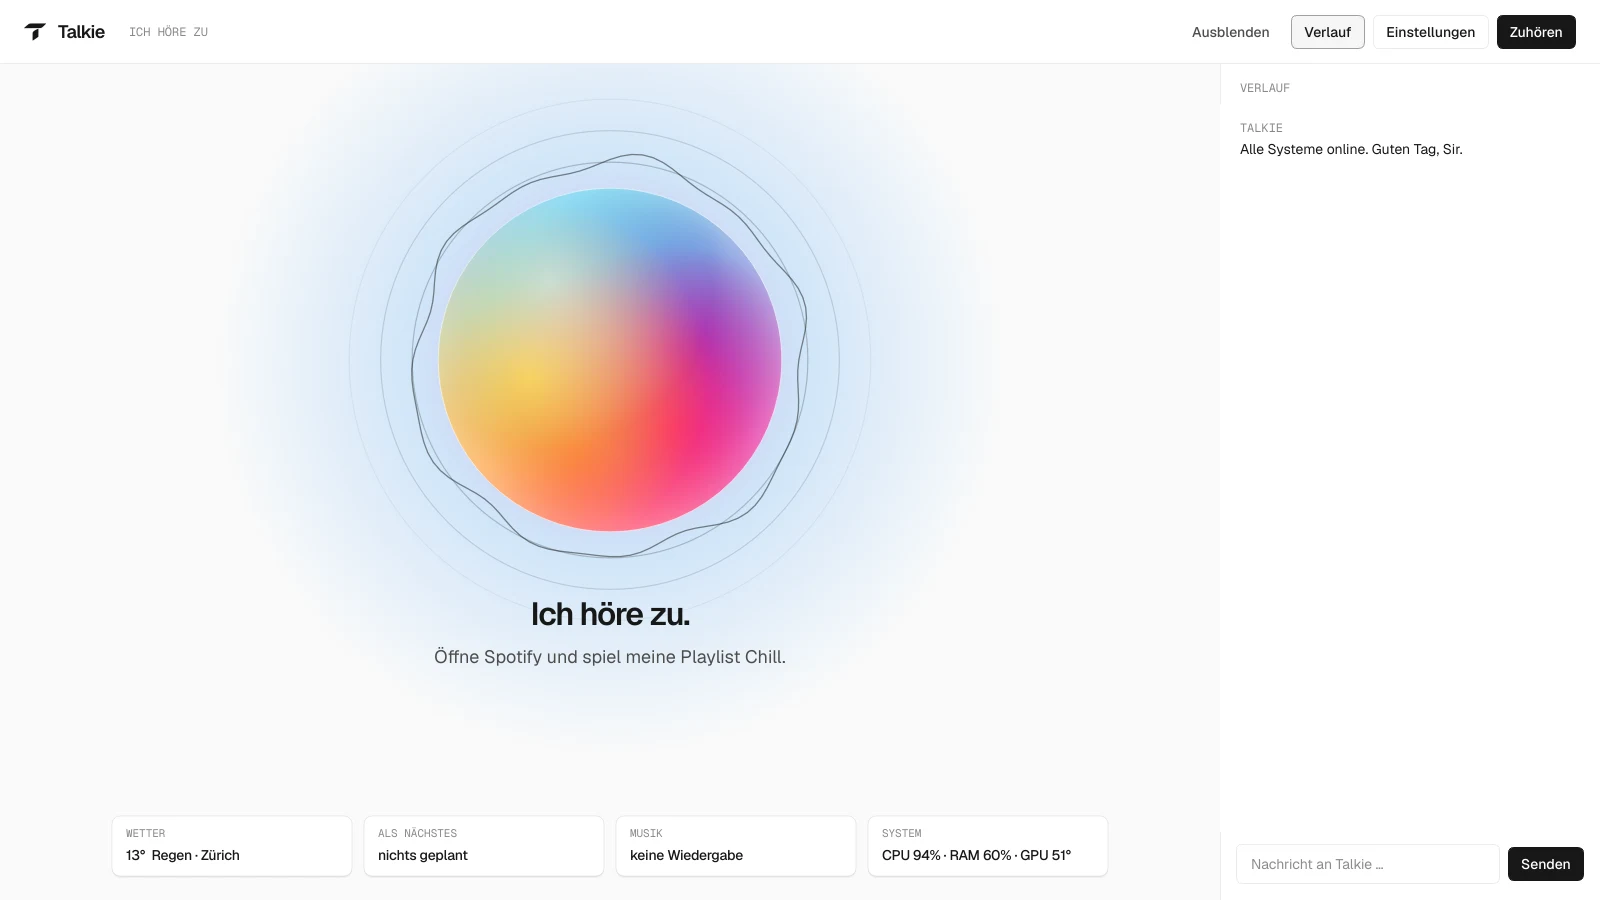The height and width of the screenshot is (900, 1600).
Task: Click the 'Alle Systeme online' message
Action: (x=1351, y=149)
